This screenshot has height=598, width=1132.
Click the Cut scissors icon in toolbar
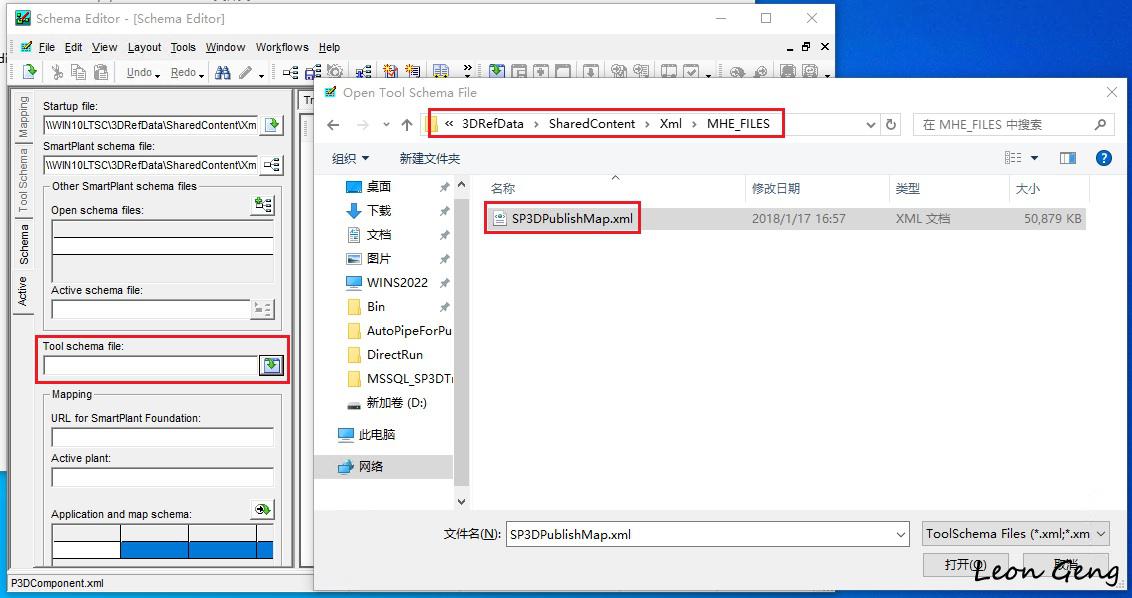tap(56, 72)
